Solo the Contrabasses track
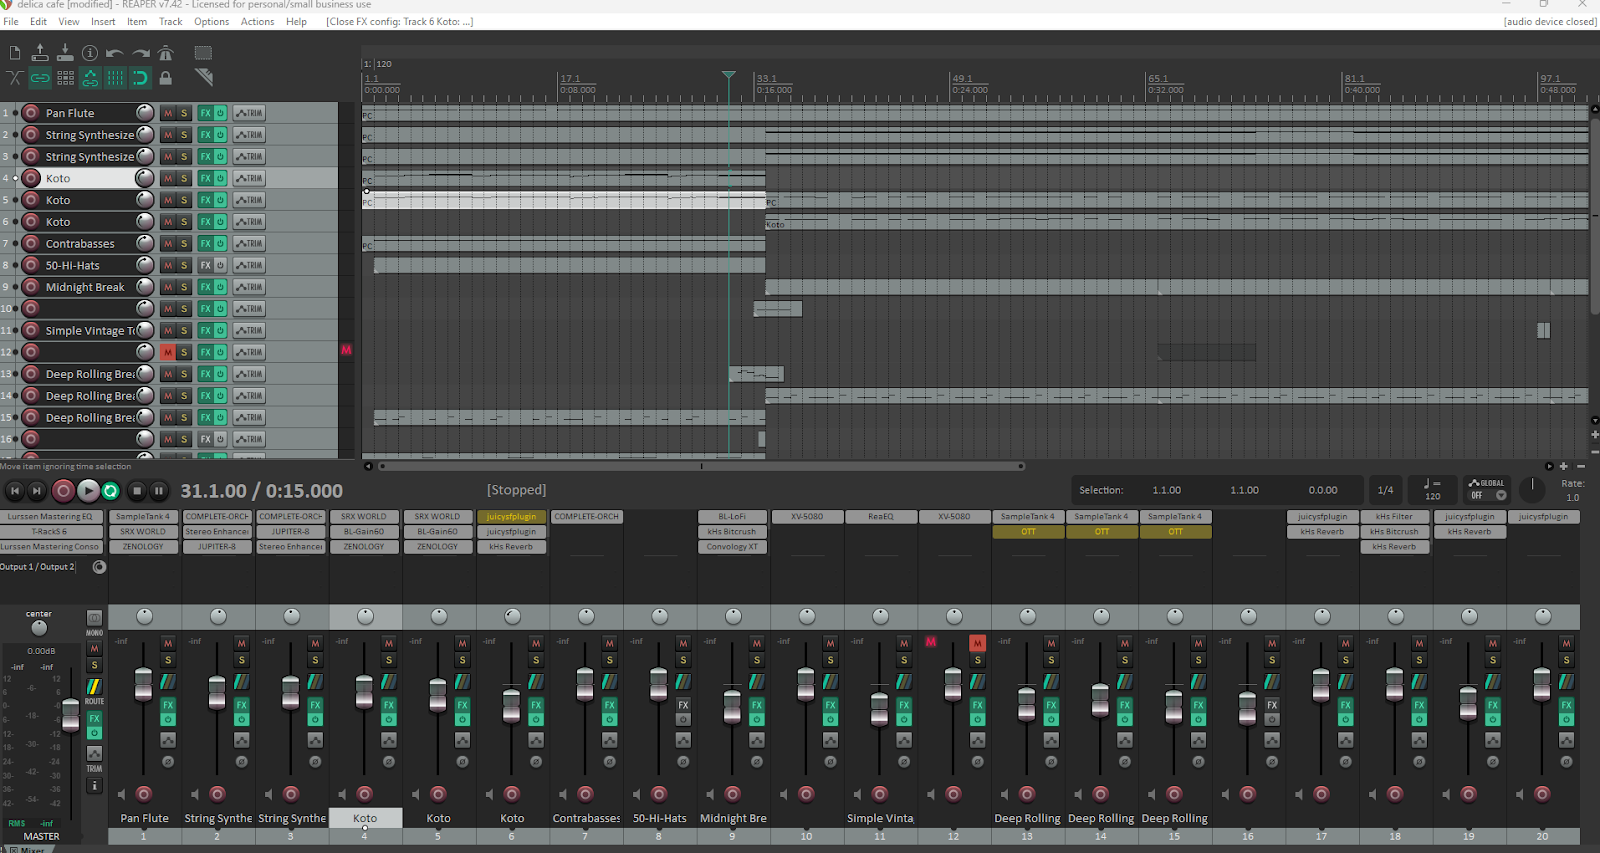Image resolution: width=1600 pixels, height=853 pixels. [x=184, y=244]
